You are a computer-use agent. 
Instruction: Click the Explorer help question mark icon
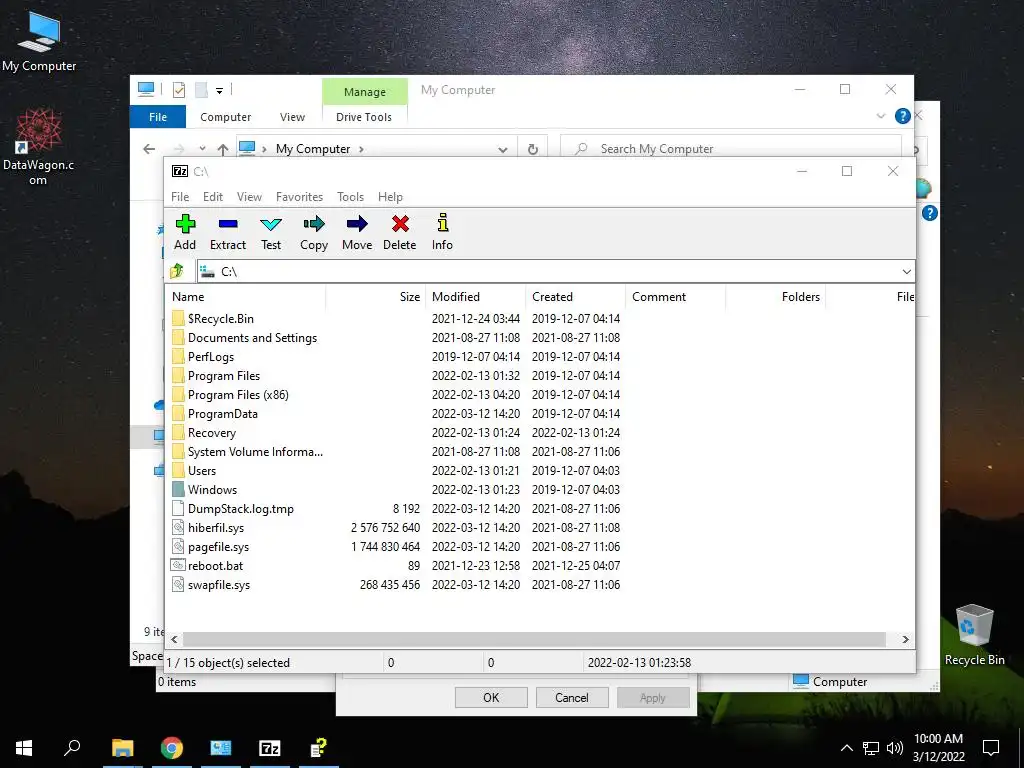pos(903,116)
